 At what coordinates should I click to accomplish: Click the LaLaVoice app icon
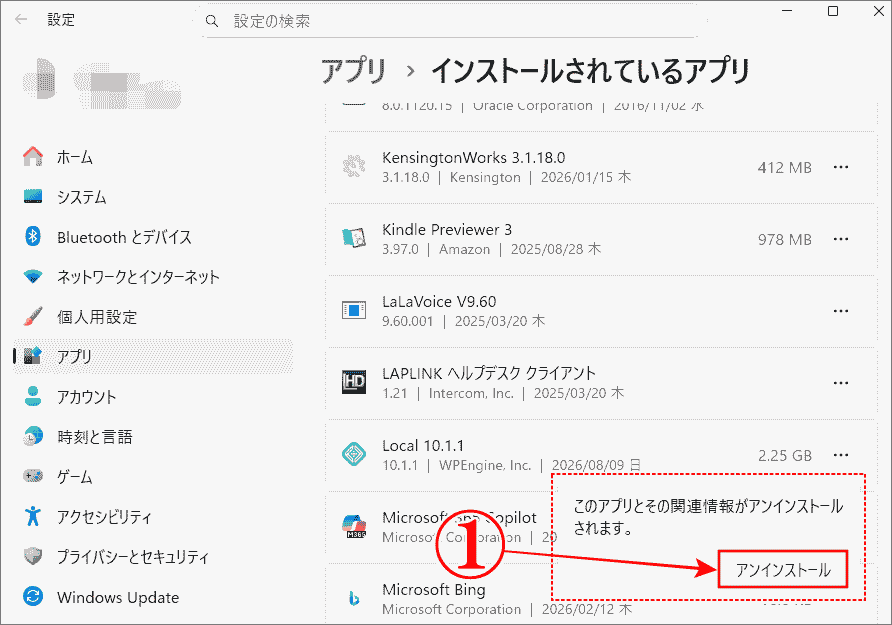[x=354, y=311]
